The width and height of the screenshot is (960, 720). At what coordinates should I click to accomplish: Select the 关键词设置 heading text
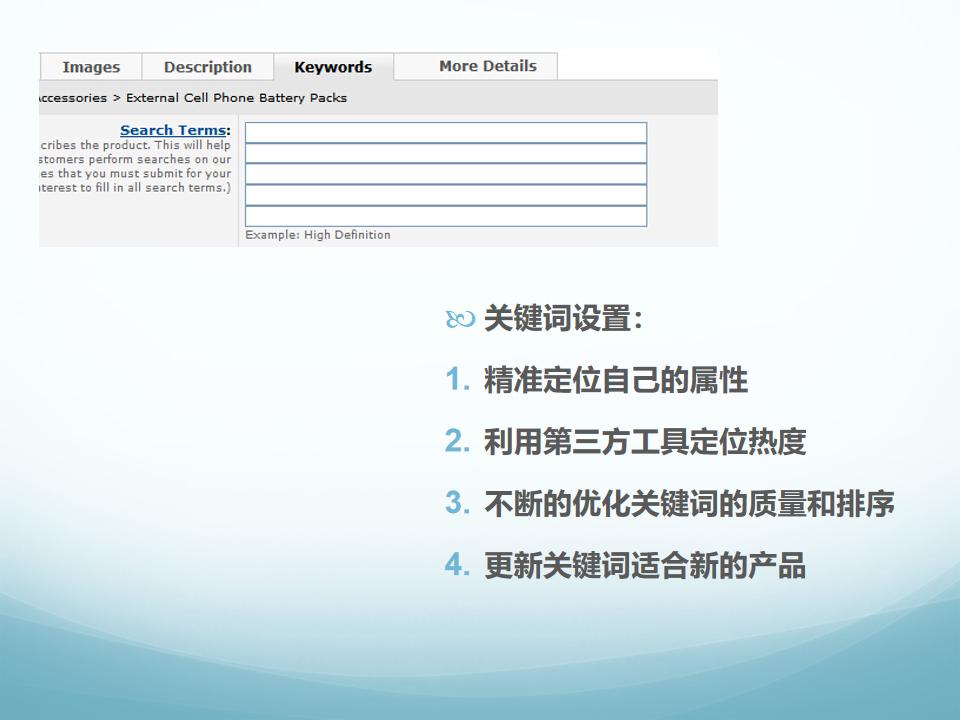click(563, 320)
